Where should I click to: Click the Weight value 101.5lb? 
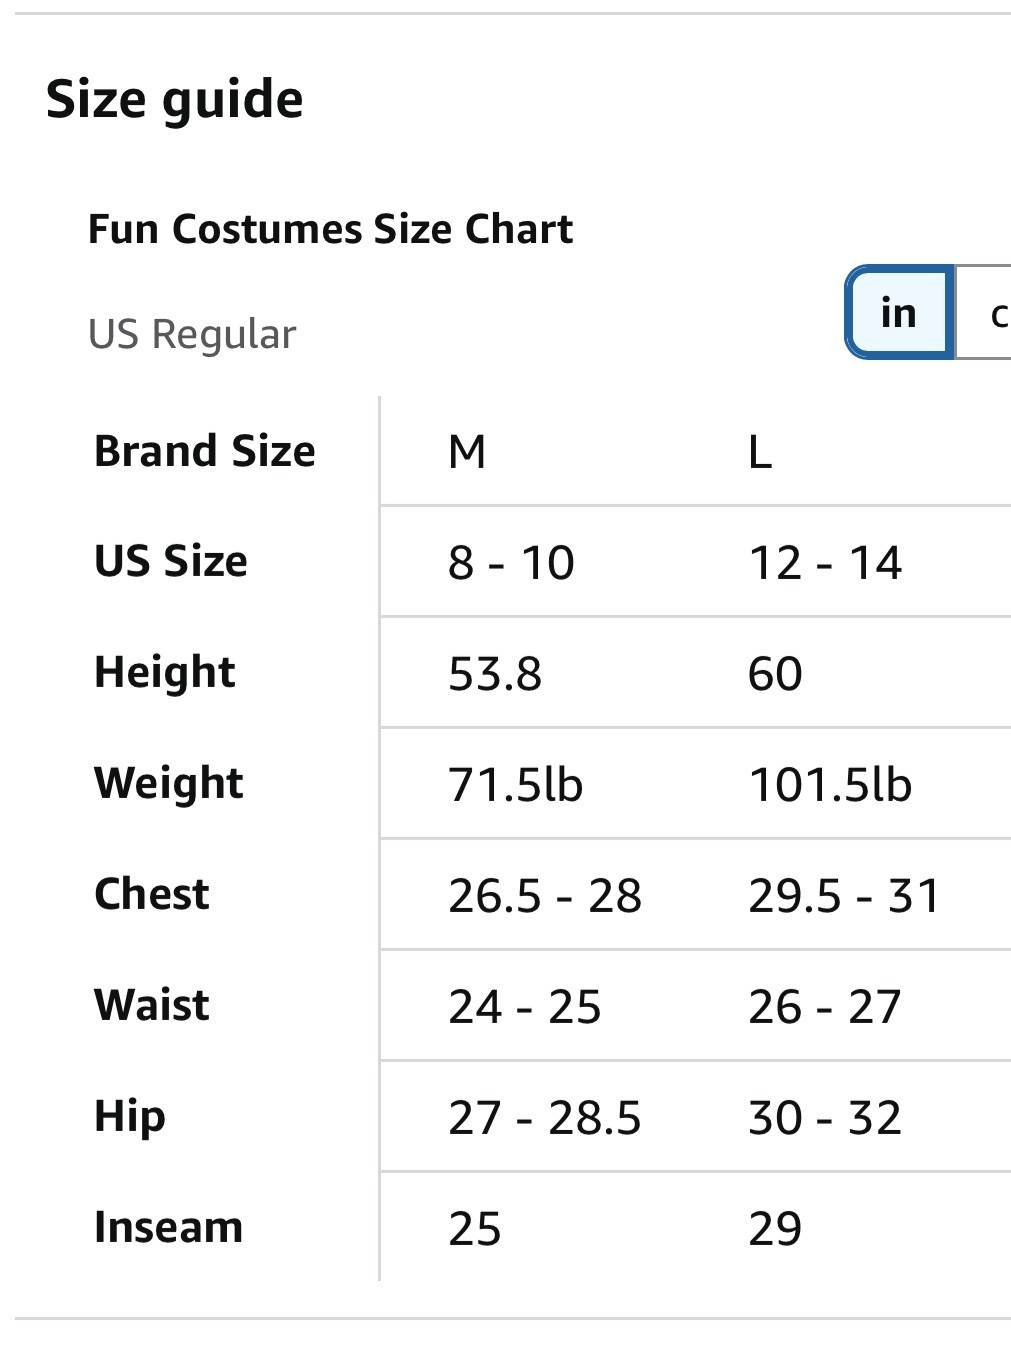point(830,785)
